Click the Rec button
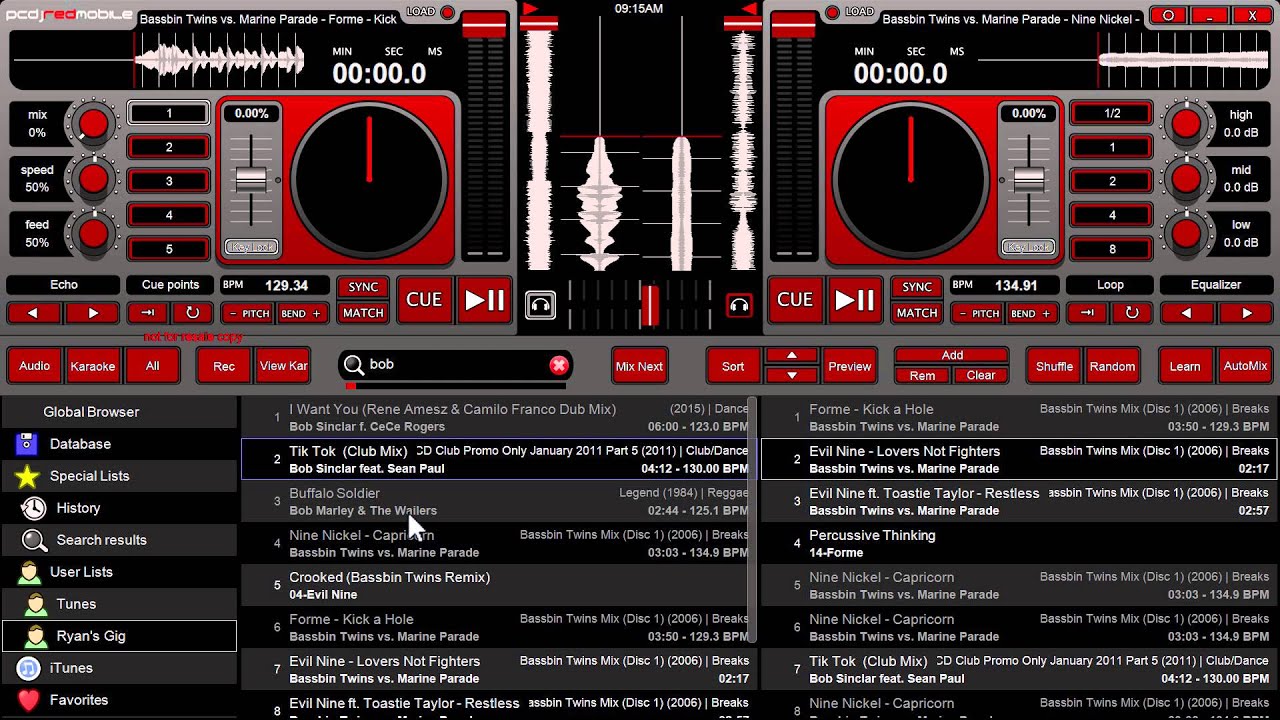The image size is (1280, 720). (x=224, y=366)
